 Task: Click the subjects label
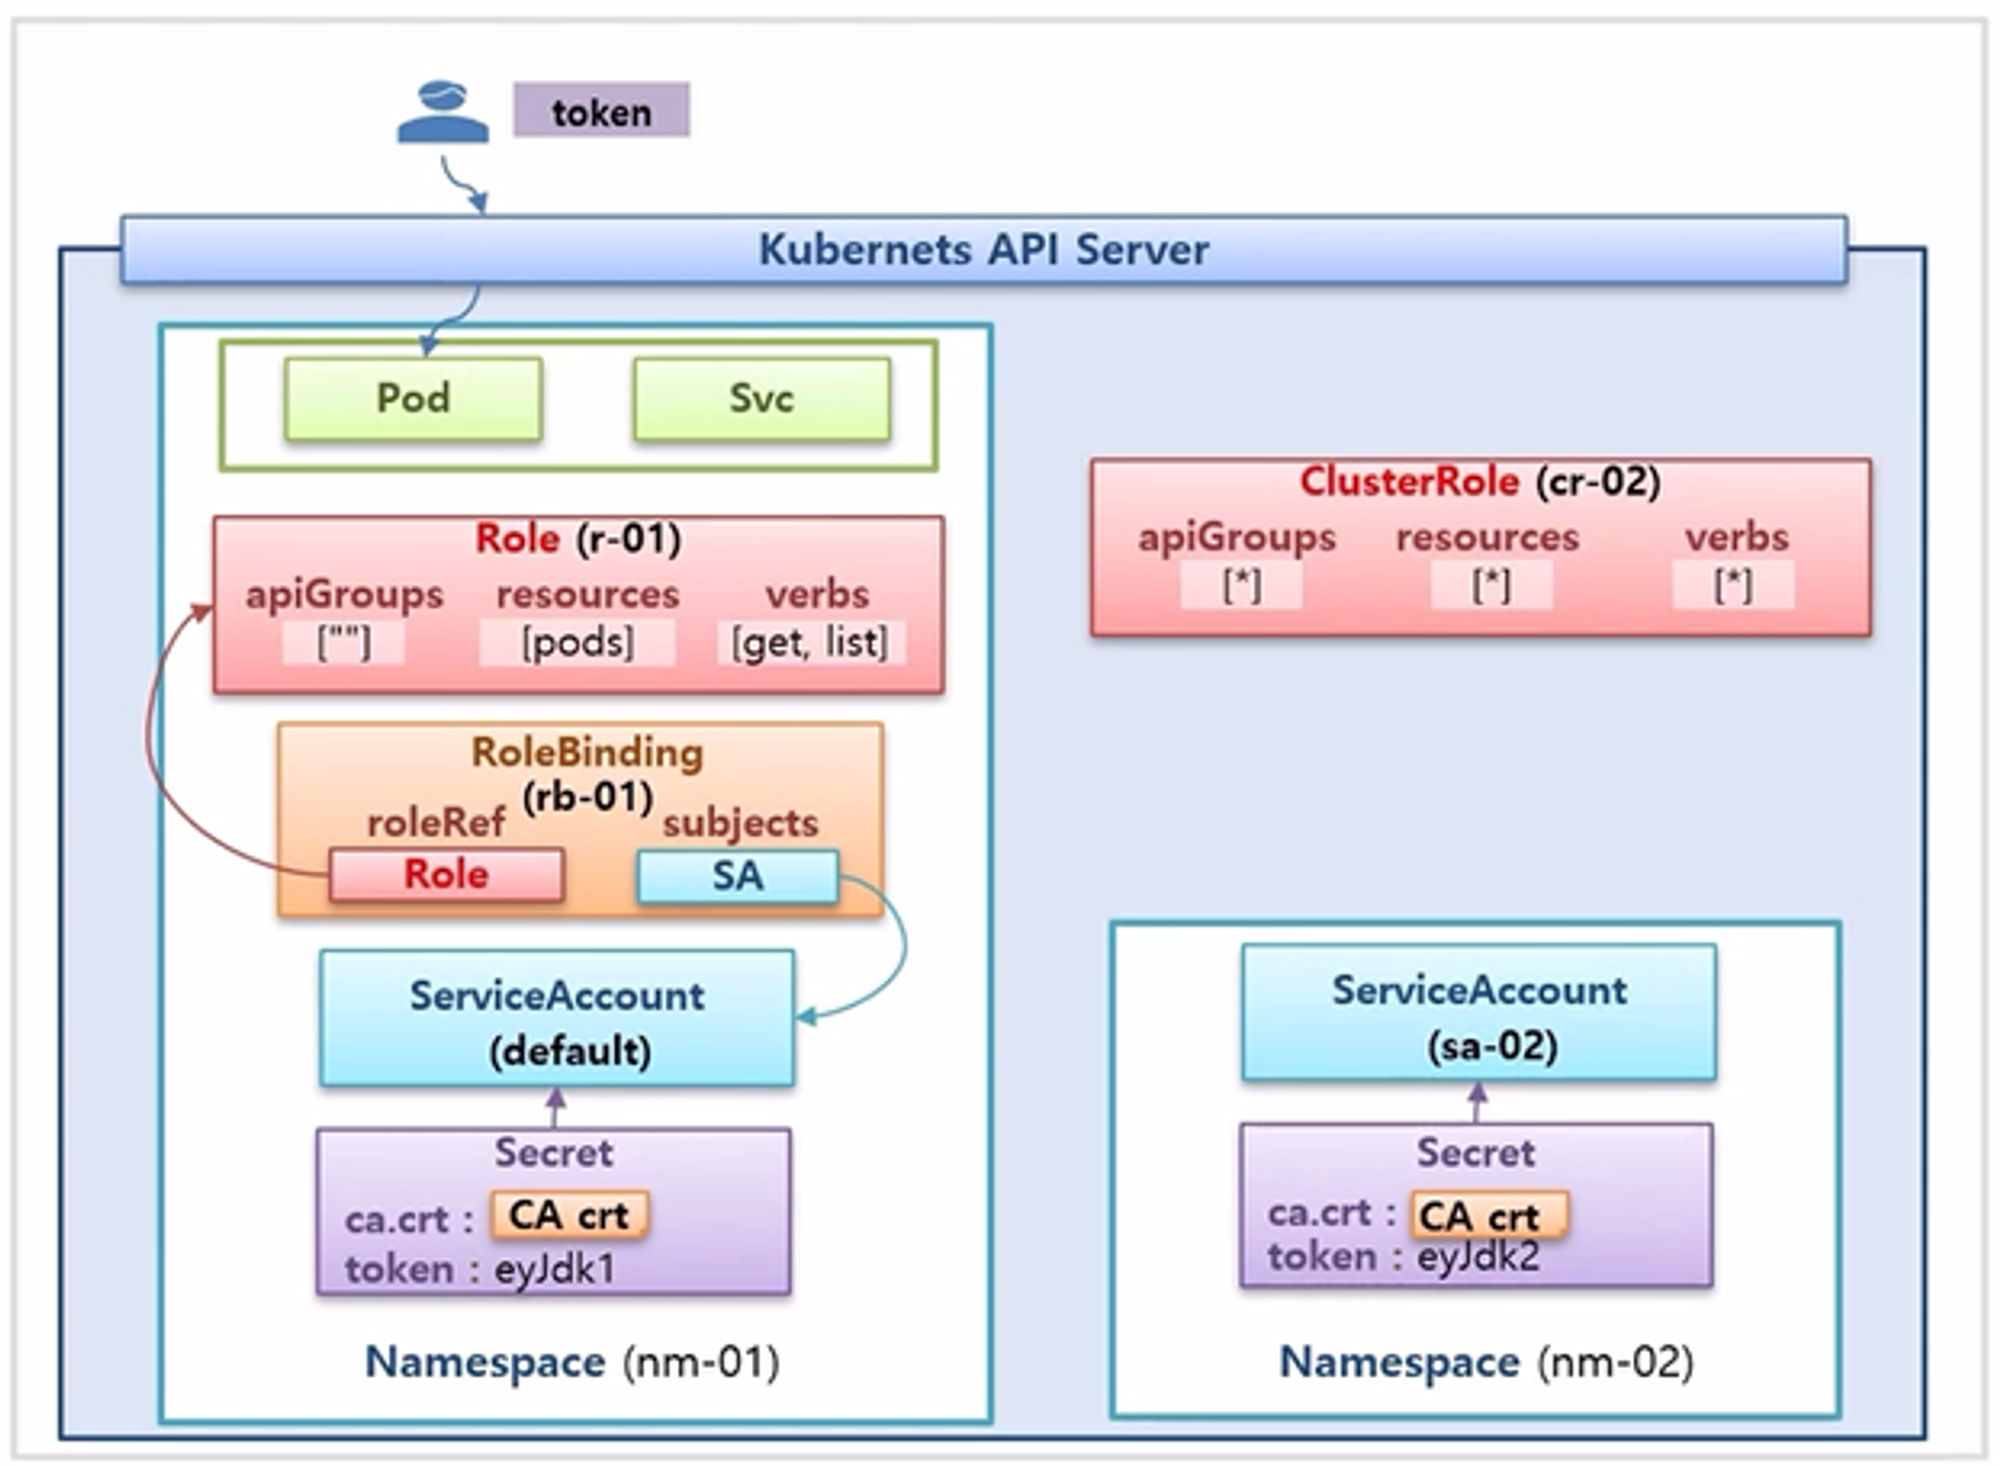click(740, 823)
